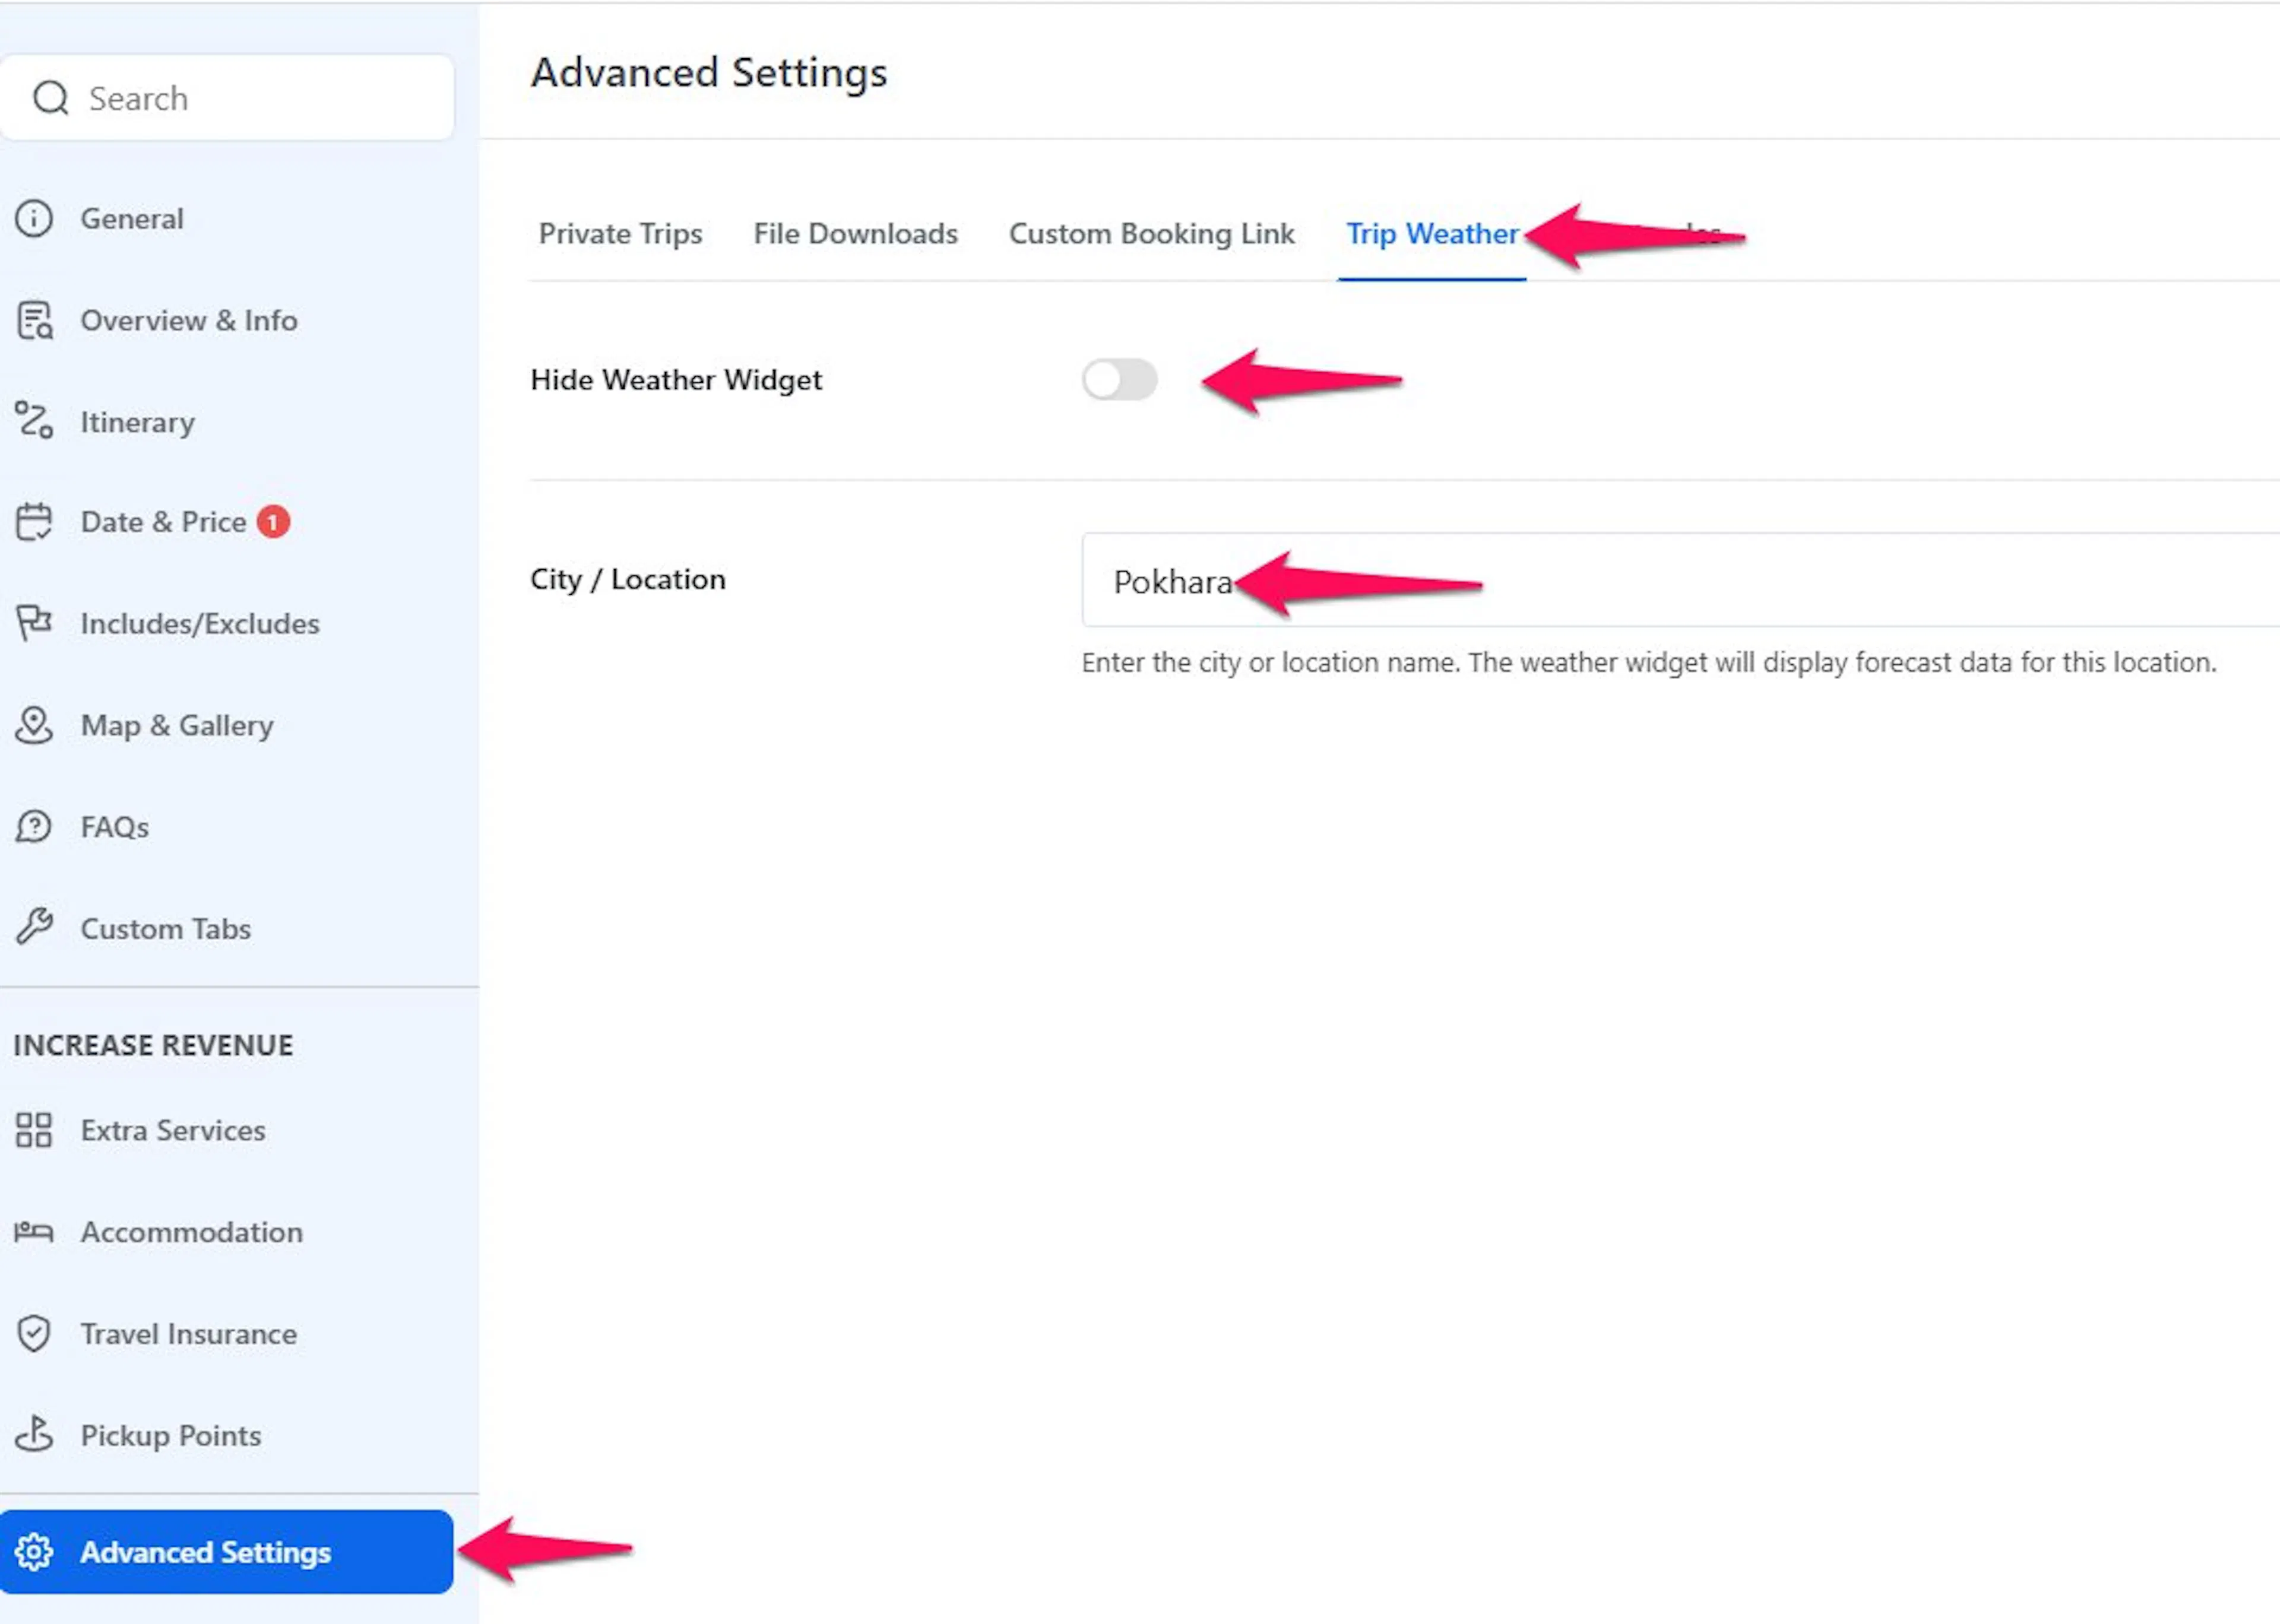The width and height of the screenshot is (2280, 1624).
Task: Click the City / Location input field
Action: pyautogui.click(x=1680, y=580)
